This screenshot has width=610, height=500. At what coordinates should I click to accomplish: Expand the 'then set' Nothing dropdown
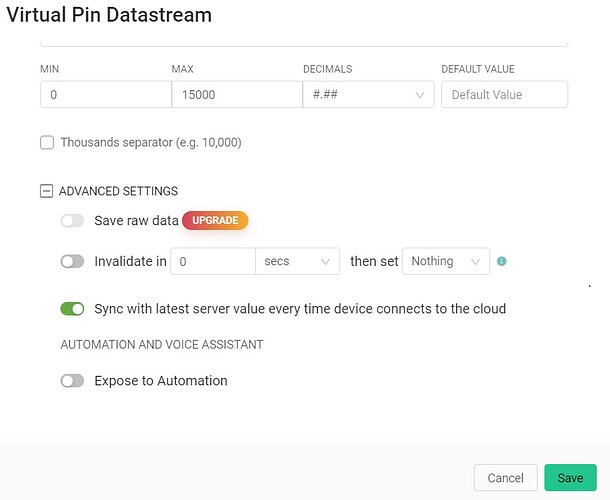pyautogui.click(x=445, y=261)
